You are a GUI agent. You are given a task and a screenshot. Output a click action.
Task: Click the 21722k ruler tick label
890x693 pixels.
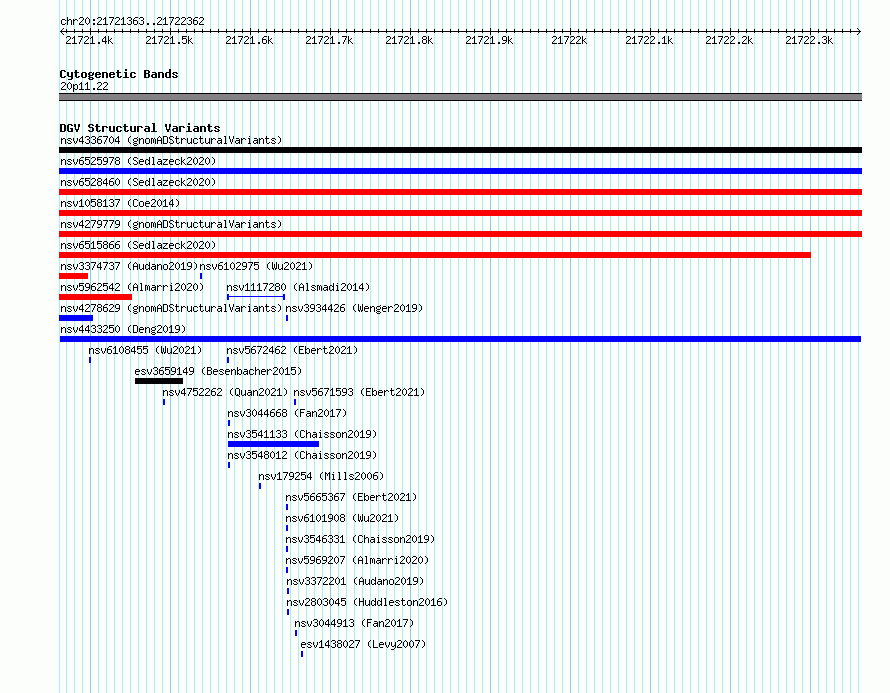[x=569, y=40]
